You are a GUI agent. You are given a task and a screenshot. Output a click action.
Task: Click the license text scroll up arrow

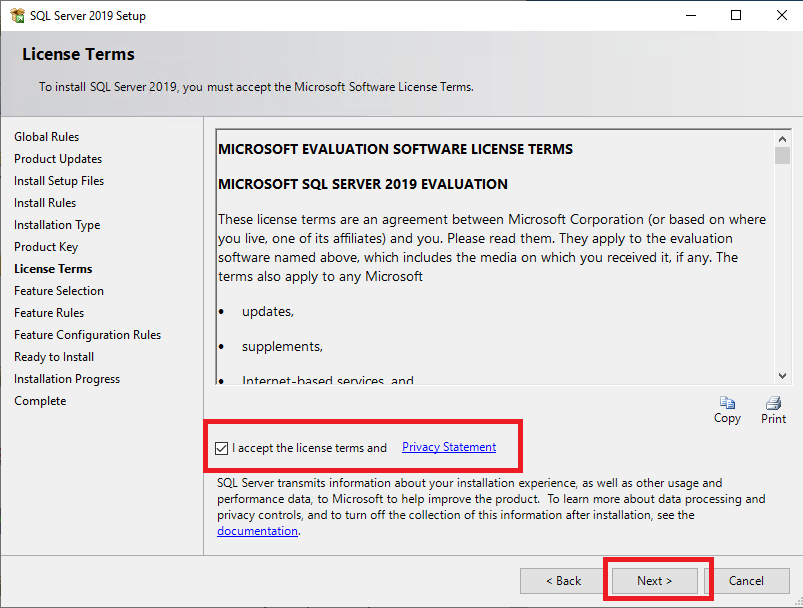click(x=782, y=139)
